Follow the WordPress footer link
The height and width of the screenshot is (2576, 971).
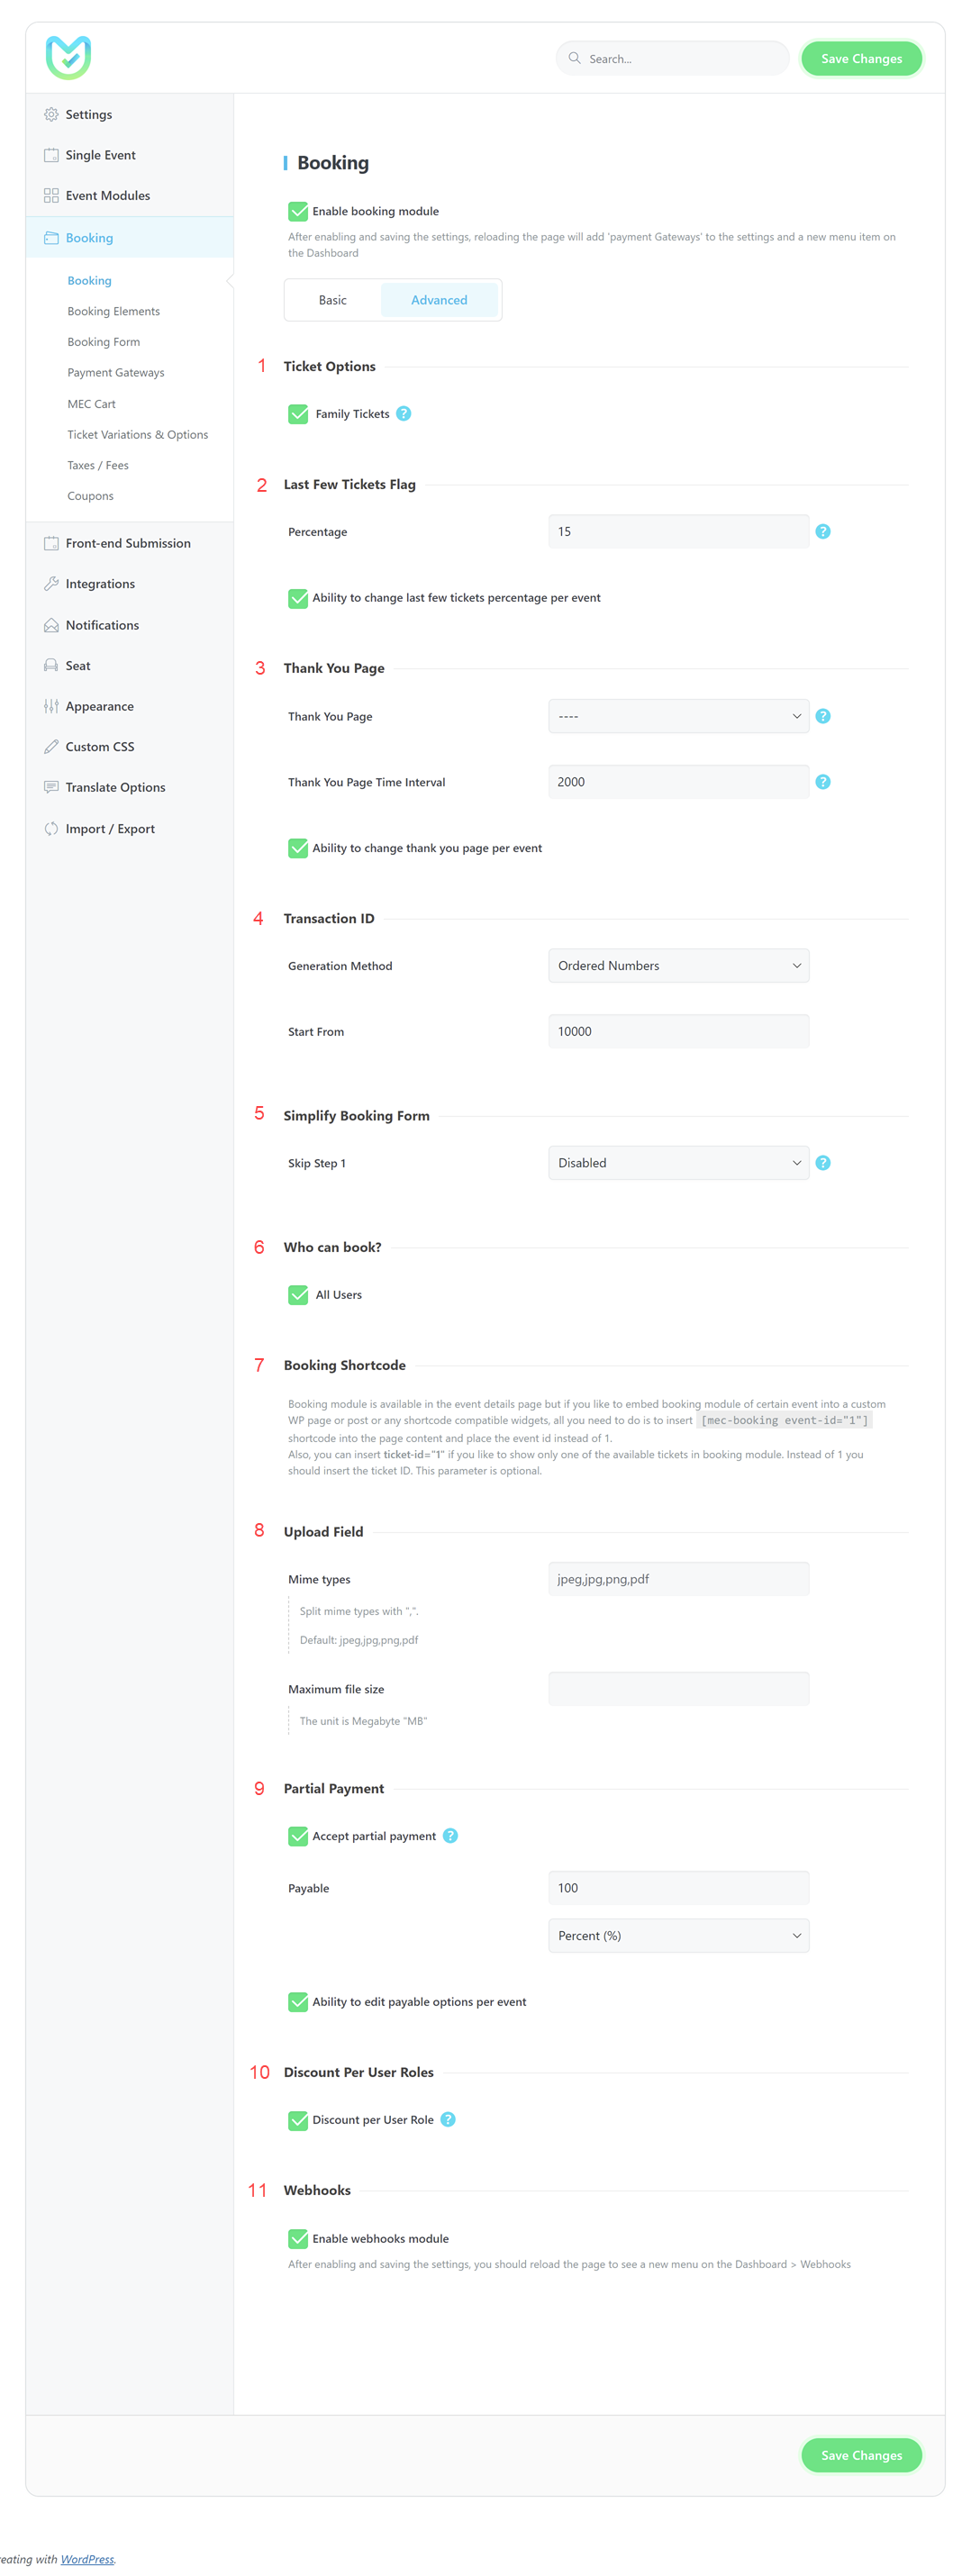[87, 2559]
